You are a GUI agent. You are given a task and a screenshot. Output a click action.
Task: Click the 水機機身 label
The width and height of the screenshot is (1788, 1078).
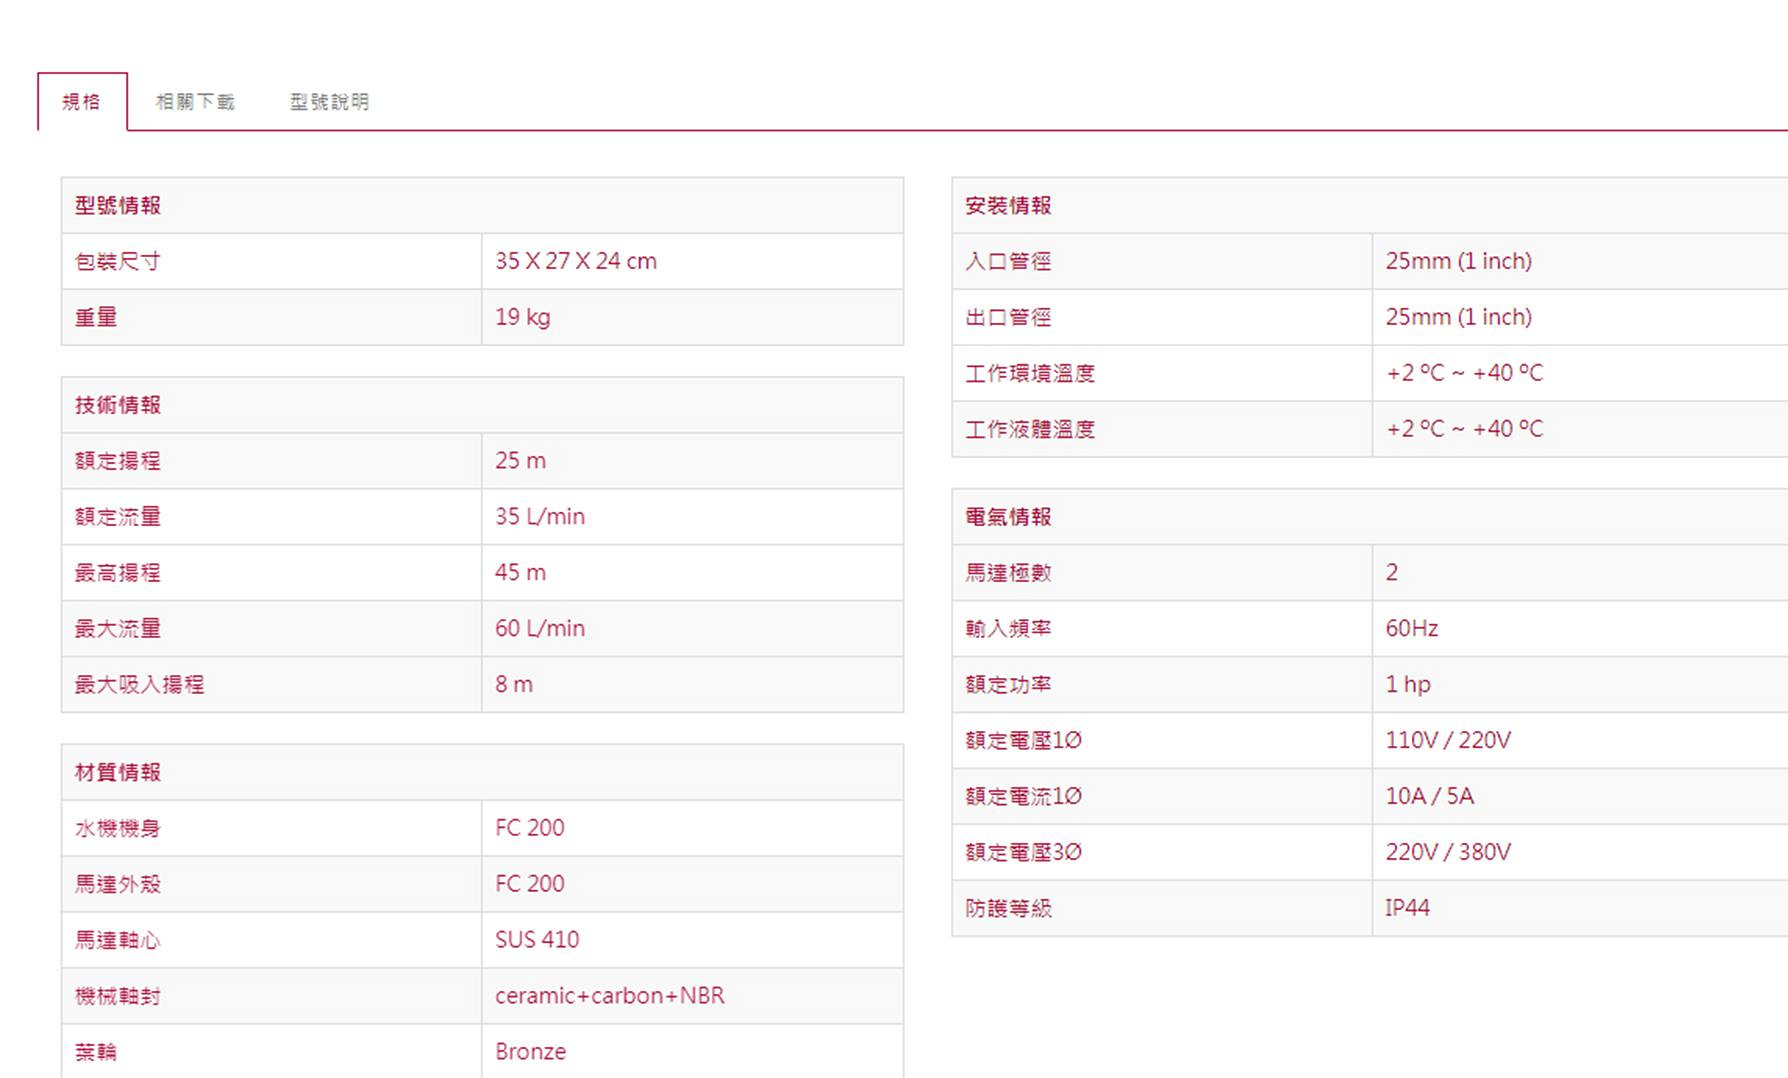(118, 828)
